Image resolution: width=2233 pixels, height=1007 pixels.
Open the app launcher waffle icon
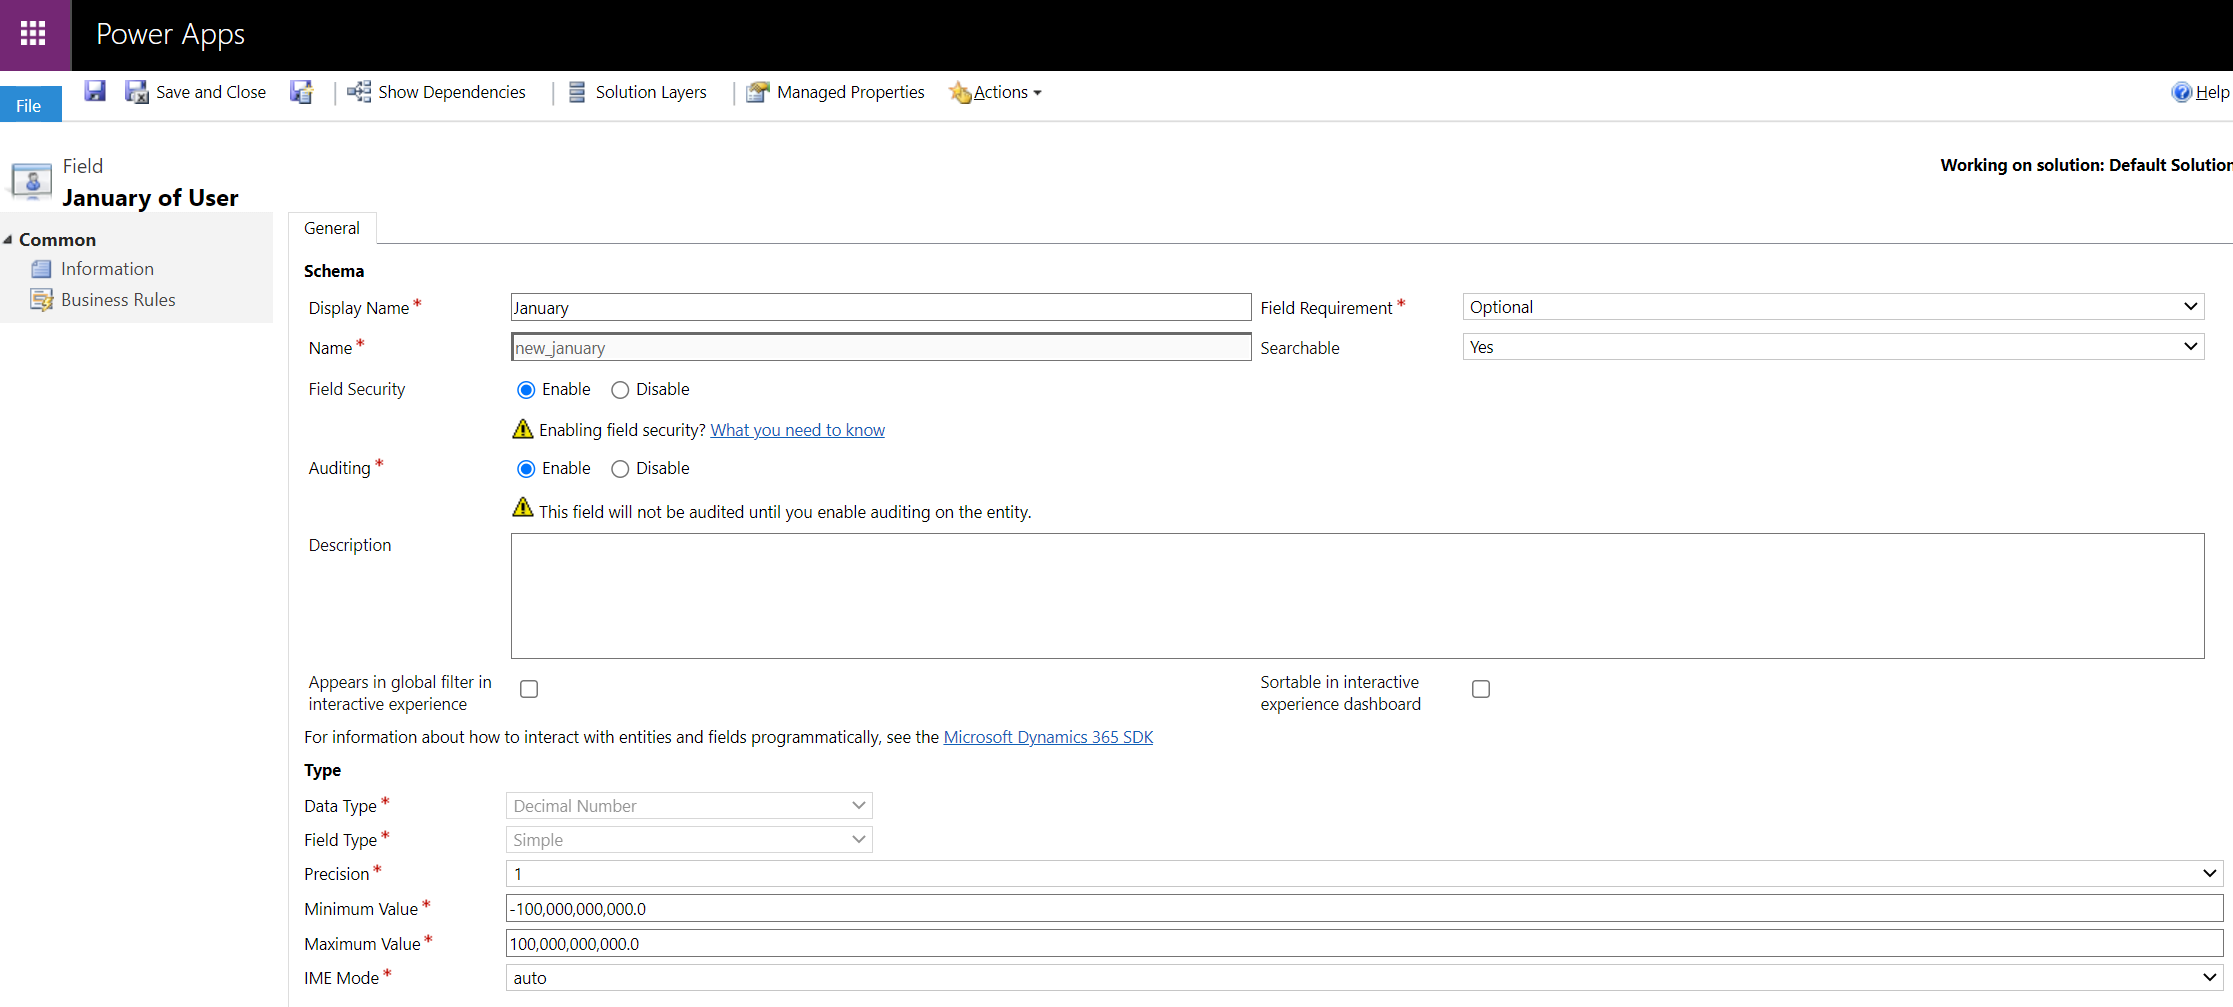[33, 34]
